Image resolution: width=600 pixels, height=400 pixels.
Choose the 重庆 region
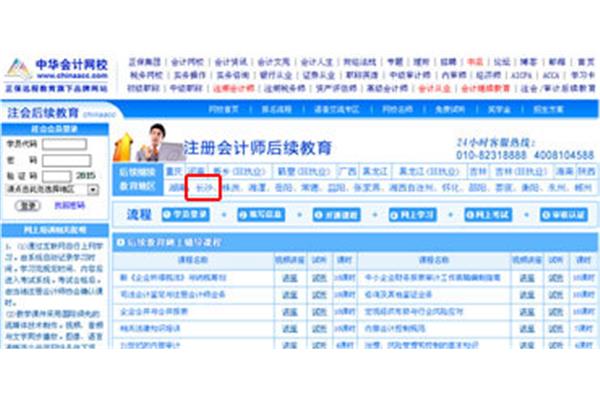click(x=174, y=171)
